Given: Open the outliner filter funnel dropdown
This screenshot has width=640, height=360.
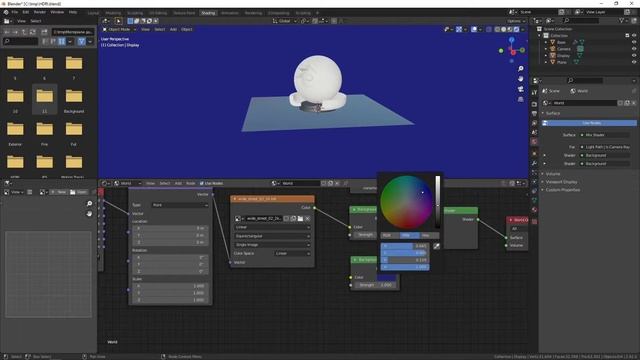Looking at the screenshot, I should 623,21.
